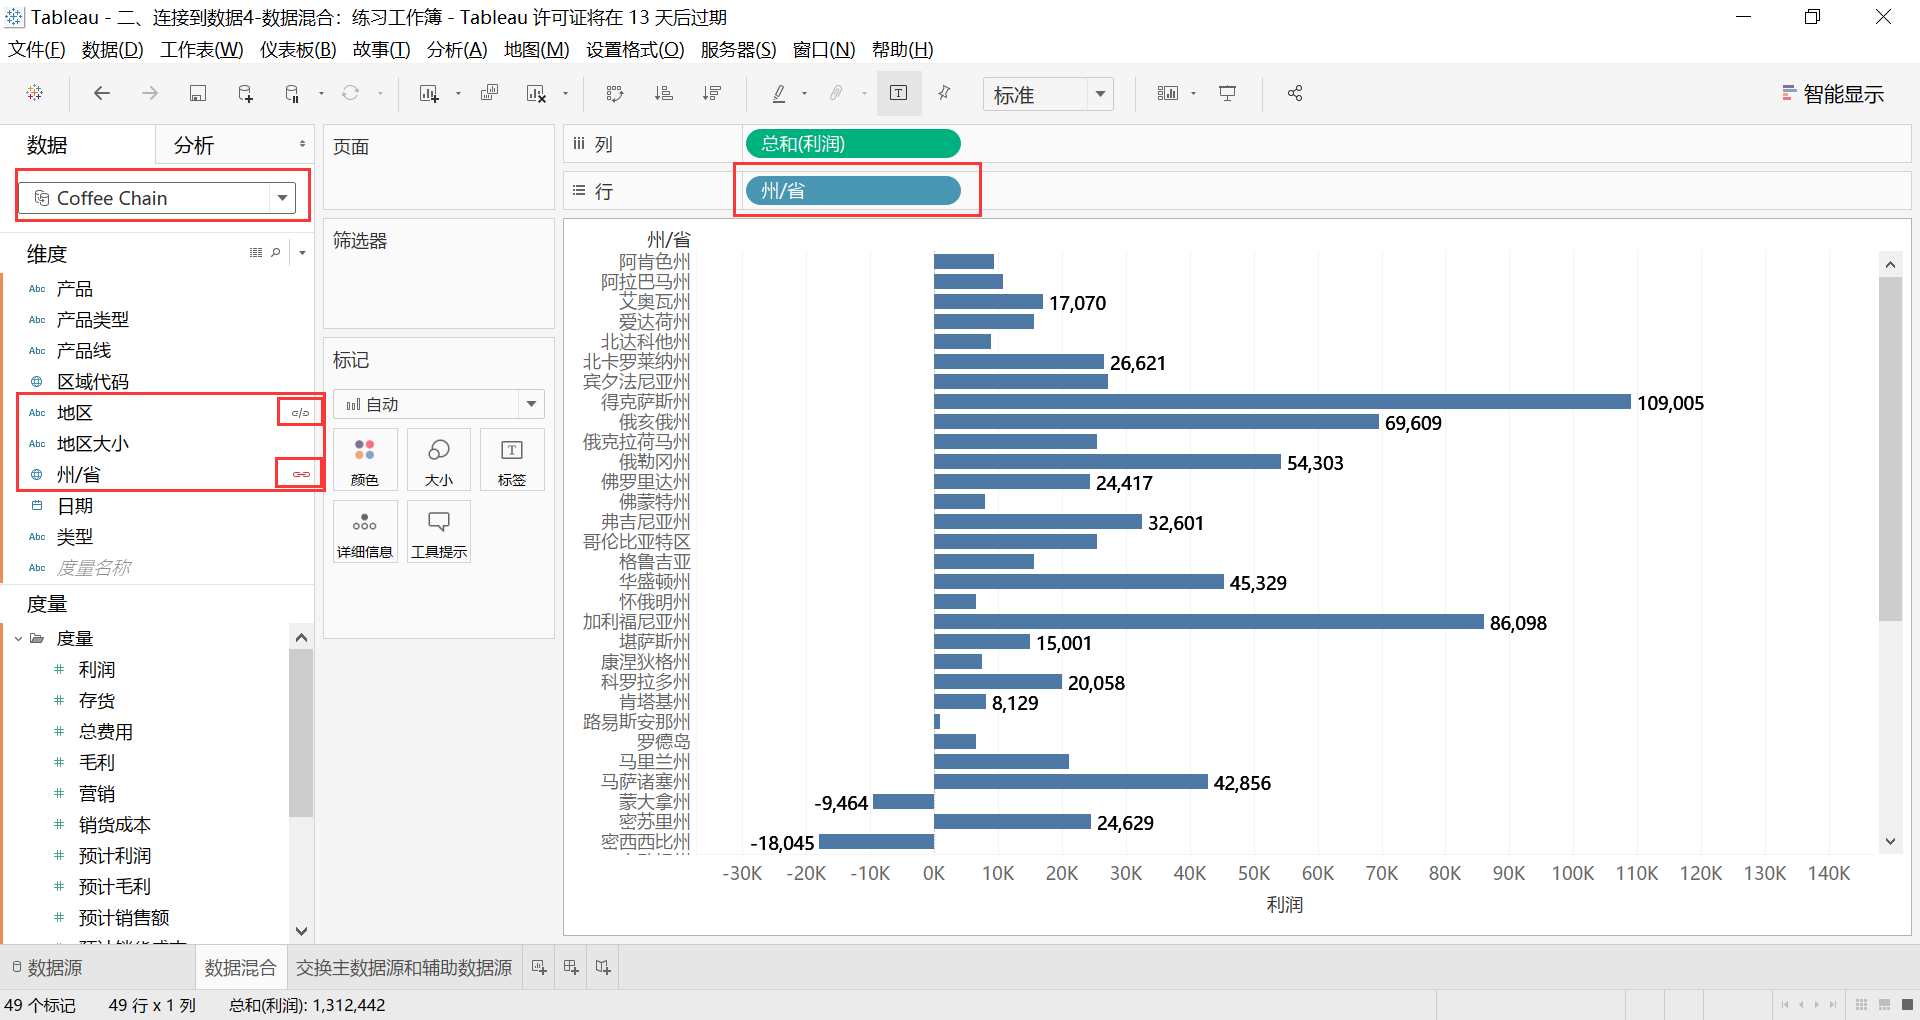
Task: Open the 标准 view fit dropdown
Action: (x=1100, y=93)
